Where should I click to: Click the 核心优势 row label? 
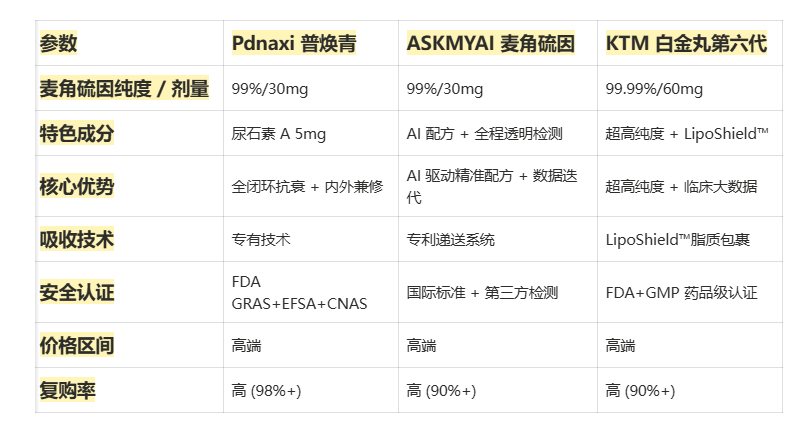(x=77, y=186)
